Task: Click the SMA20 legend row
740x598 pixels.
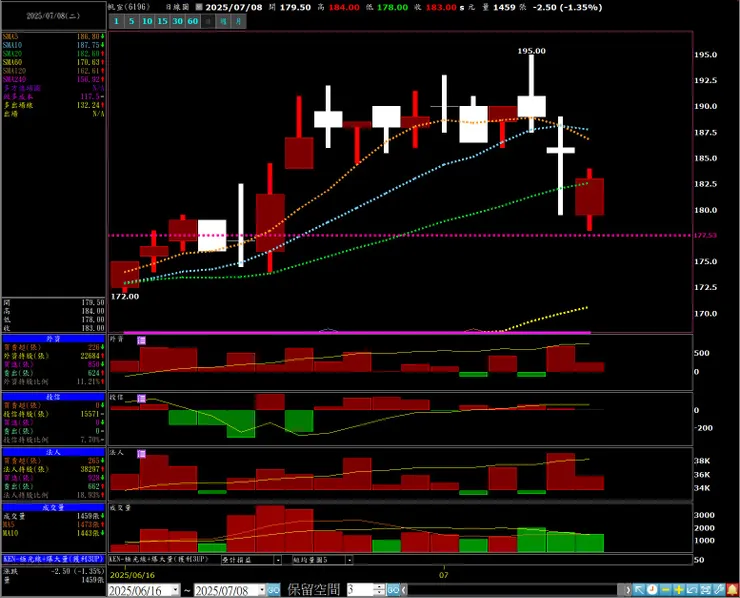Action: [x=53, y=54]
